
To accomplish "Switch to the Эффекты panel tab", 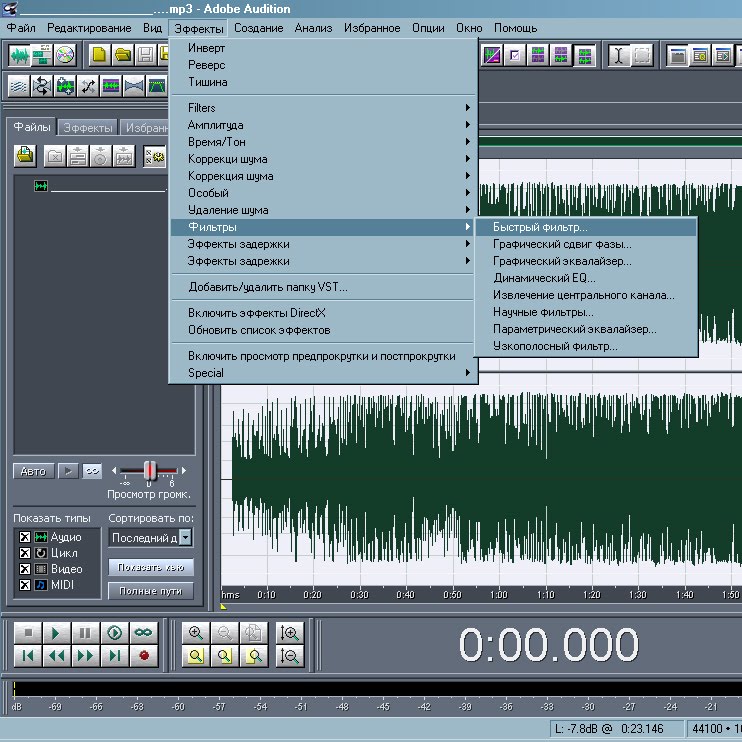I will tap(88, 128).
